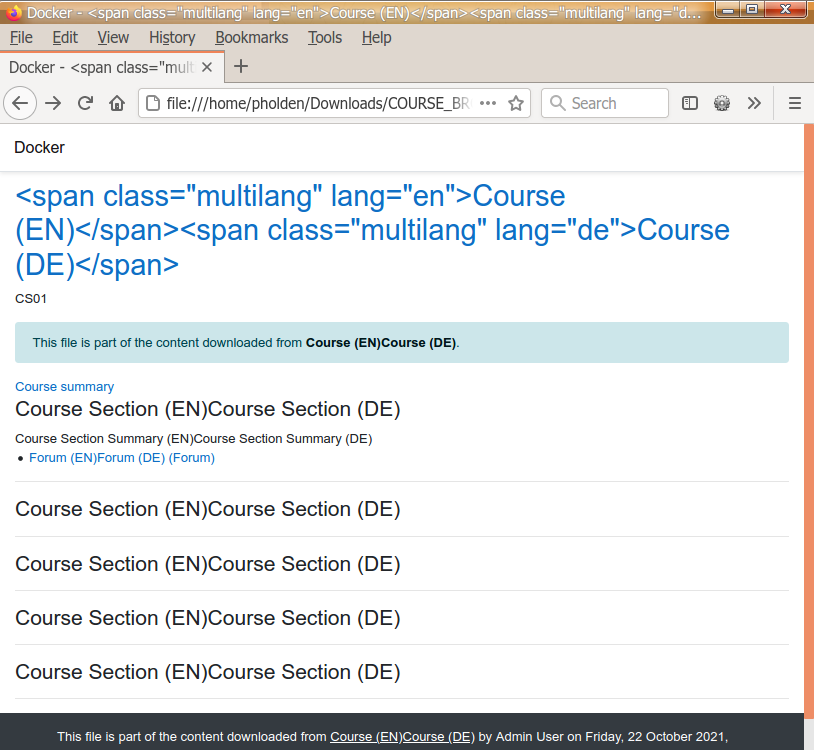Open the File menu
This screenshot has height=750, width=814.
point(21,37)
